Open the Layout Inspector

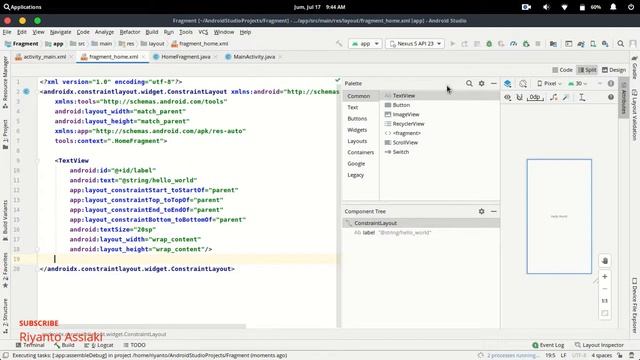click(x=599, y=345)
